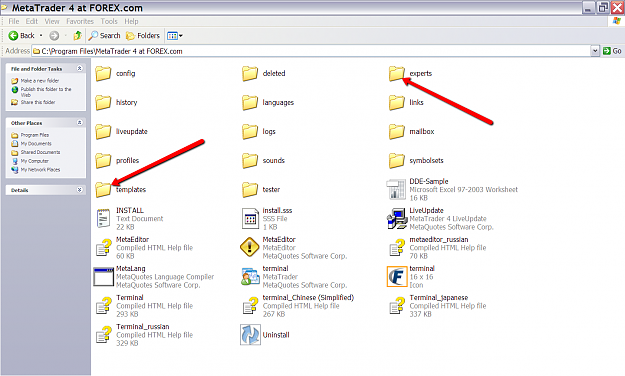Select the Terminal_russian help file

[144, 335]
